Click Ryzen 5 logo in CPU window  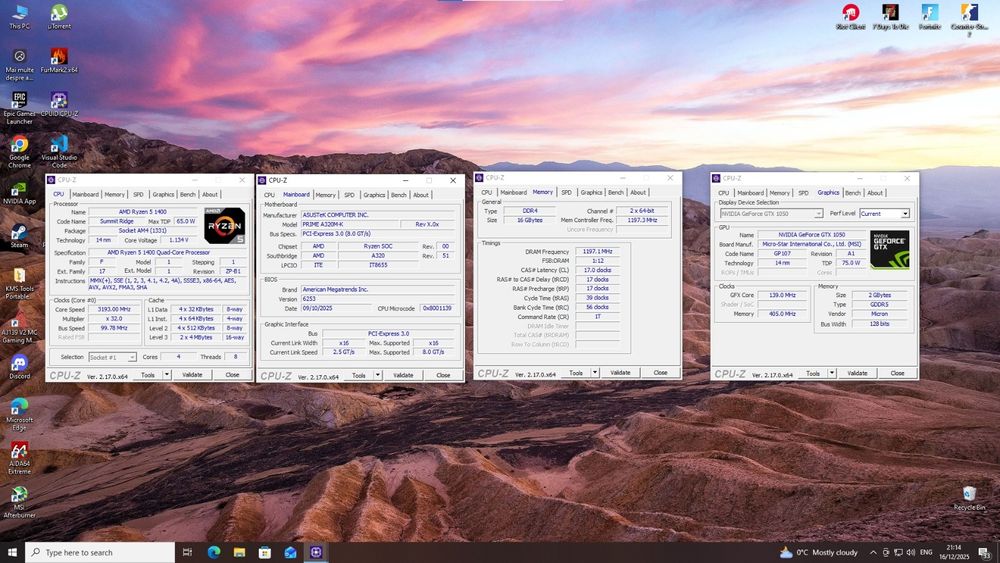pos(224,225)
